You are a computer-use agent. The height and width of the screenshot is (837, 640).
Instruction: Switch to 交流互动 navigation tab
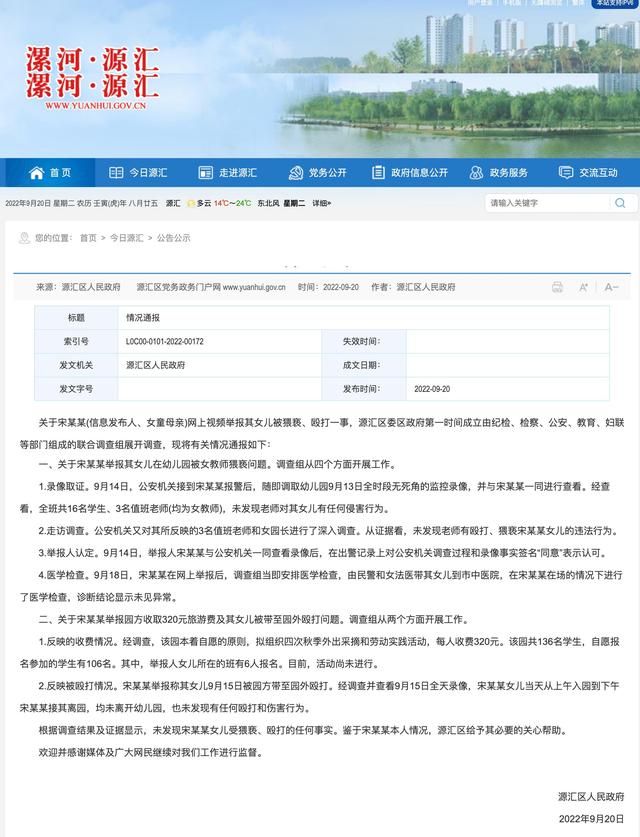589,172
